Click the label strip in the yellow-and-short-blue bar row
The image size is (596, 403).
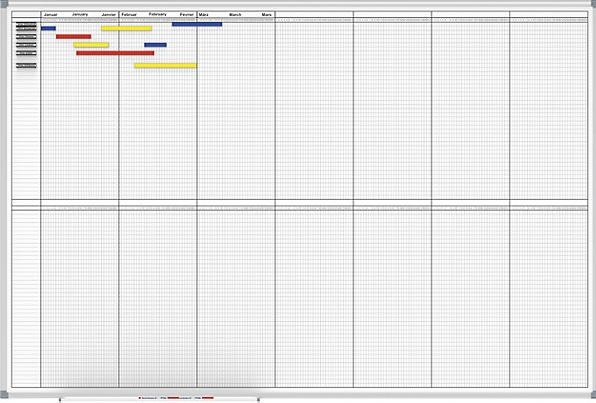[x=26, y=45]
